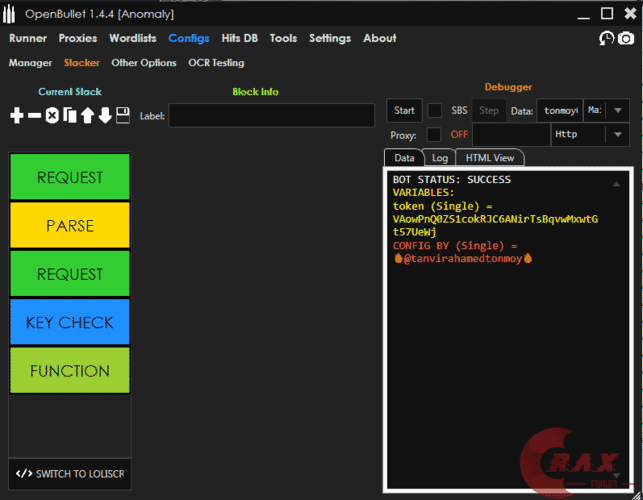Image resolution: width=643 pixels, height=500 pixels.
Task: Switch to the HTML View tab
Action: [490, 158]
